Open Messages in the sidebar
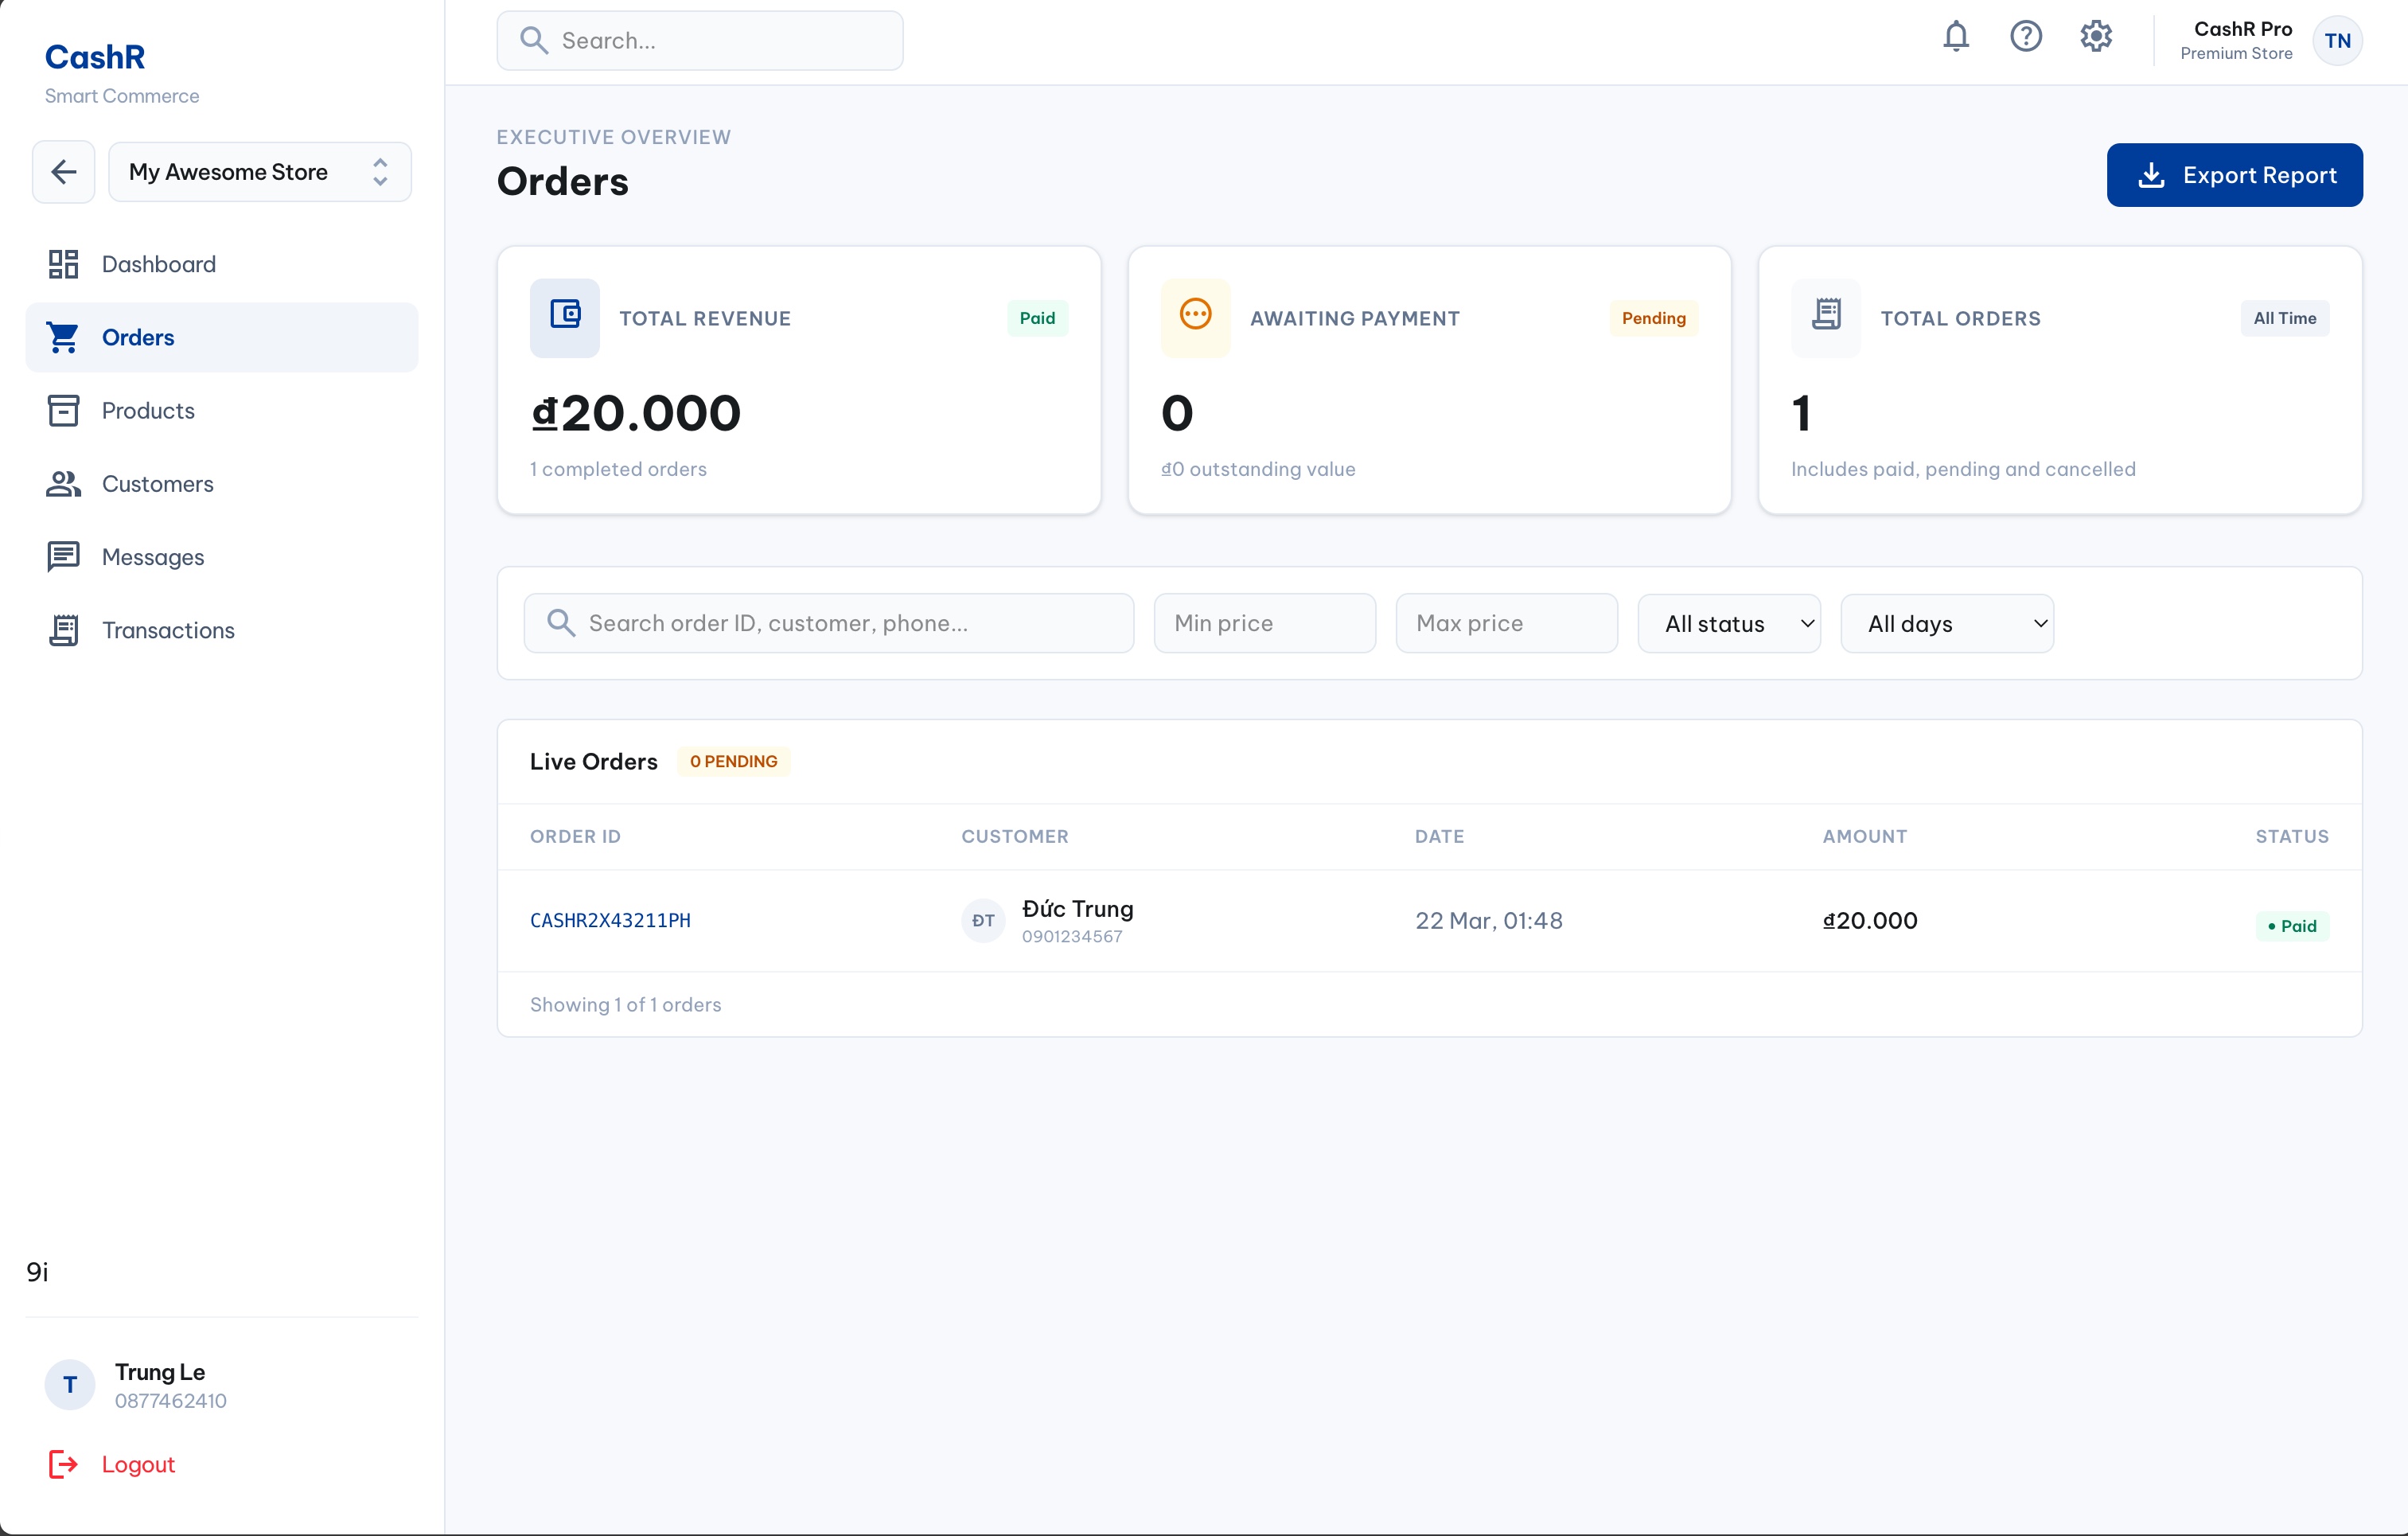 153,557
